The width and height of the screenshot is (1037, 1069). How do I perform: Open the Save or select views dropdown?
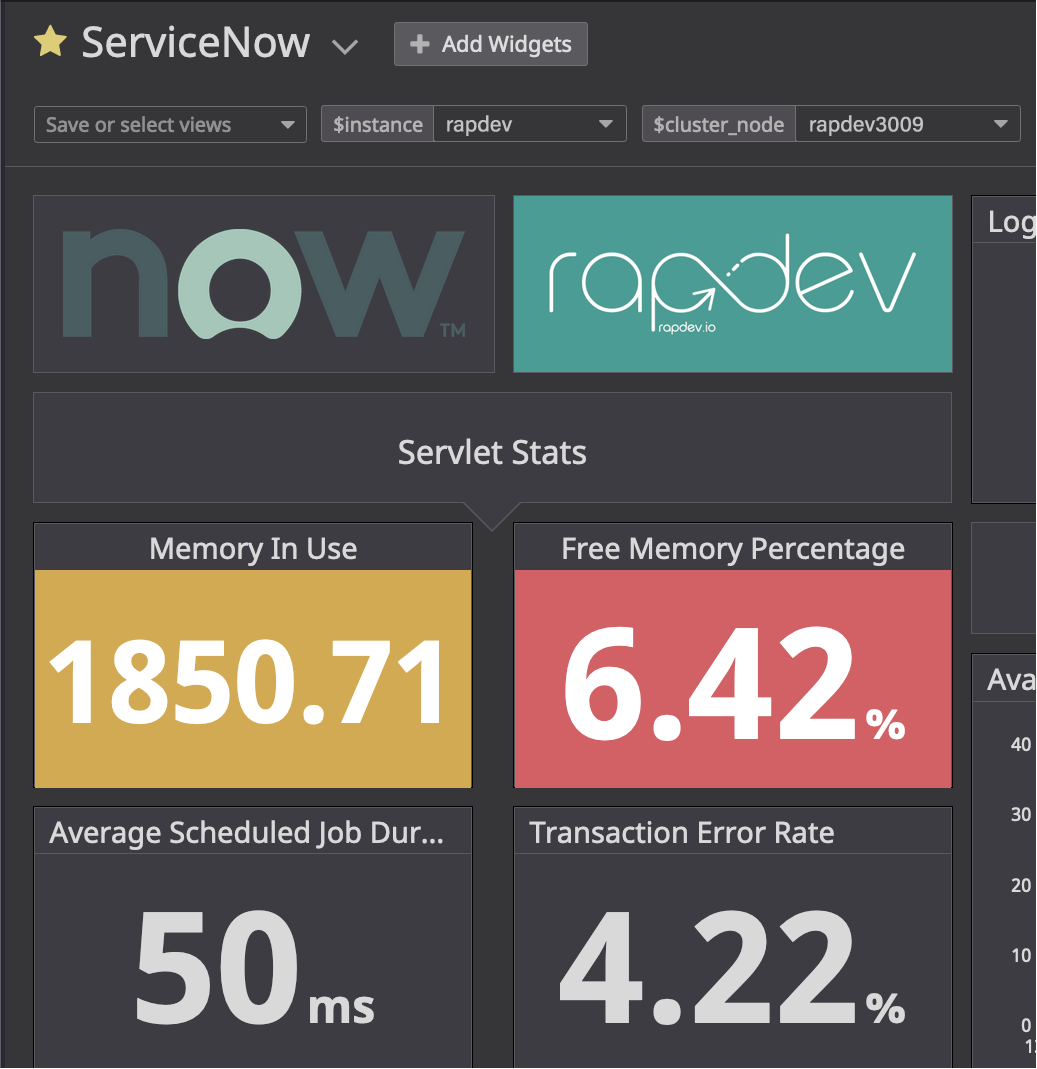[170, 125]
